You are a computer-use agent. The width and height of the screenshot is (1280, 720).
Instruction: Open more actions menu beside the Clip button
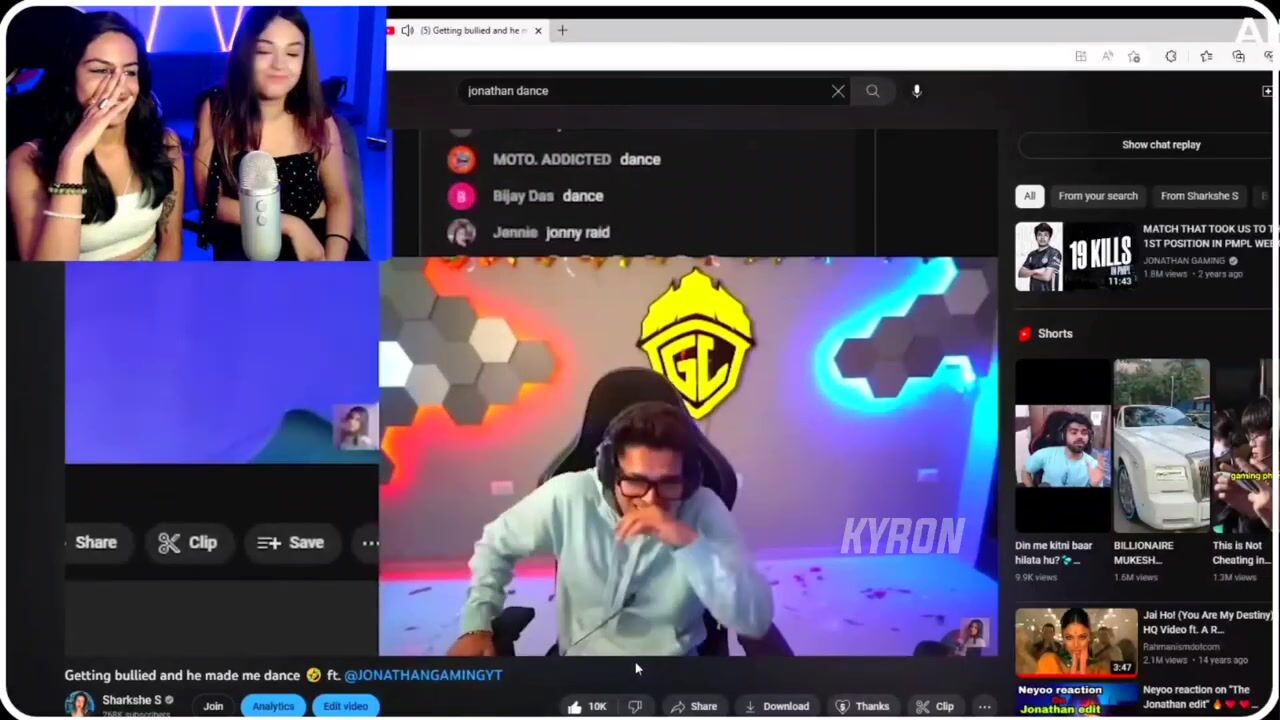click(x=984, y=707)
